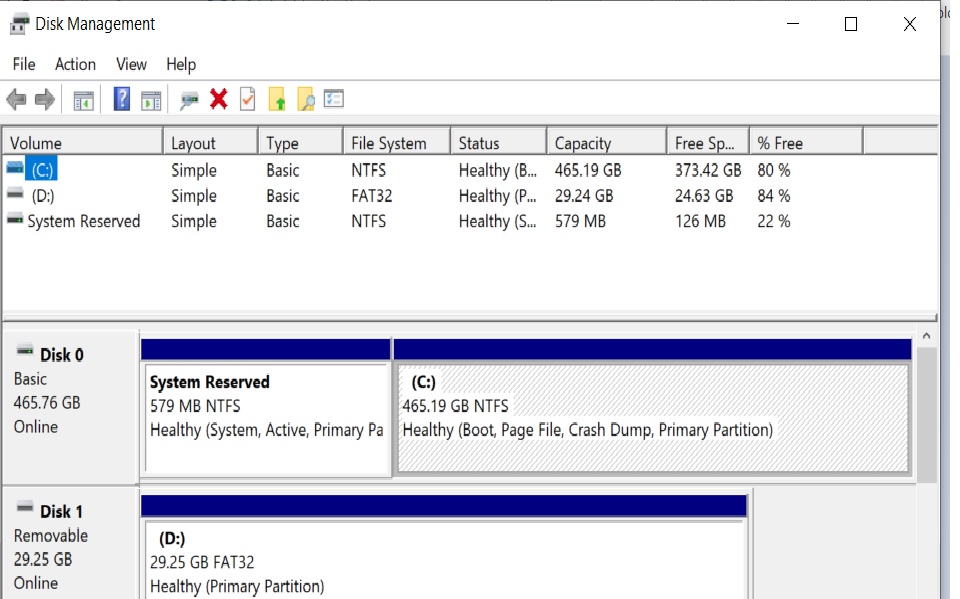Select the (D:) volume row in list
The width and height of the screenshot is (960, 599).
pos(43,196)
